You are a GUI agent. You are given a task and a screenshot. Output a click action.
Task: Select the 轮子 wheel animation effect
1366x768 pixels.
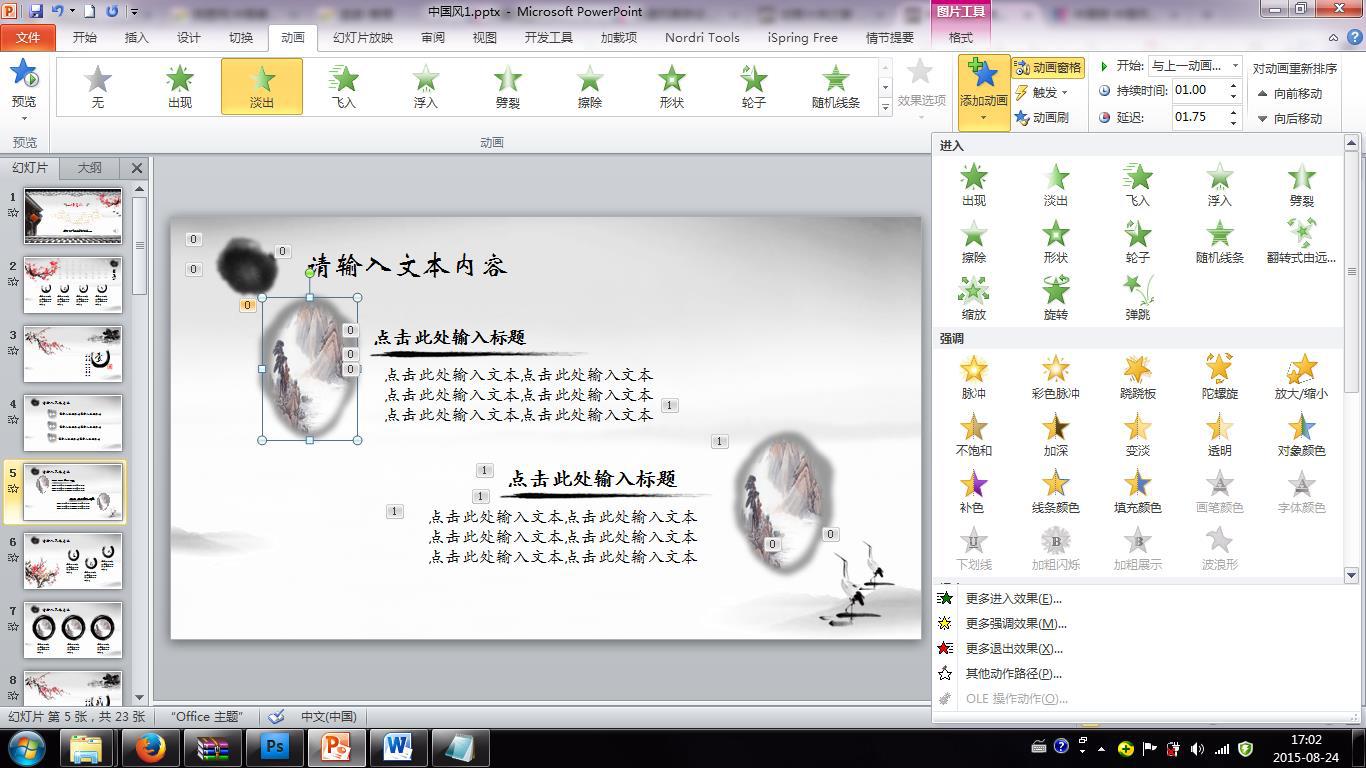[753, 85]
